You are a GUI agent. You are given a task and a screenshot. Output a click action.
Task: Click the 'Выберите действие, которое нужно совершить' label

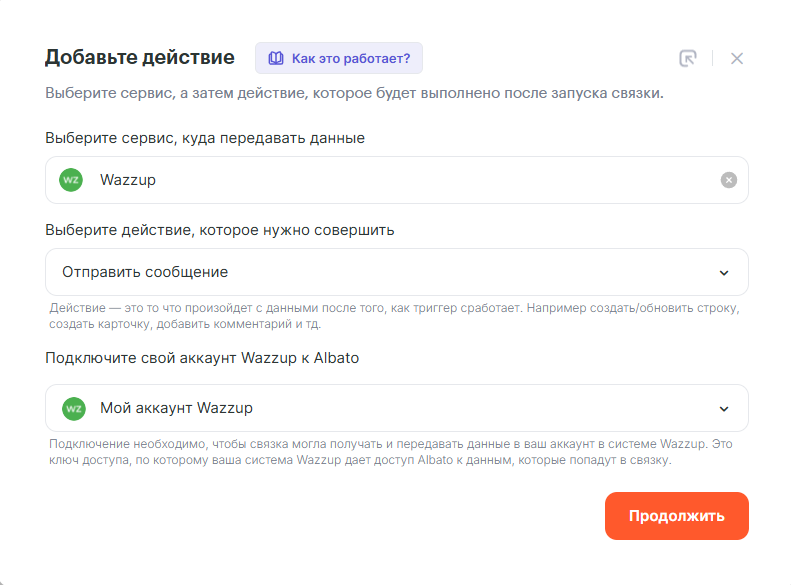220,230
